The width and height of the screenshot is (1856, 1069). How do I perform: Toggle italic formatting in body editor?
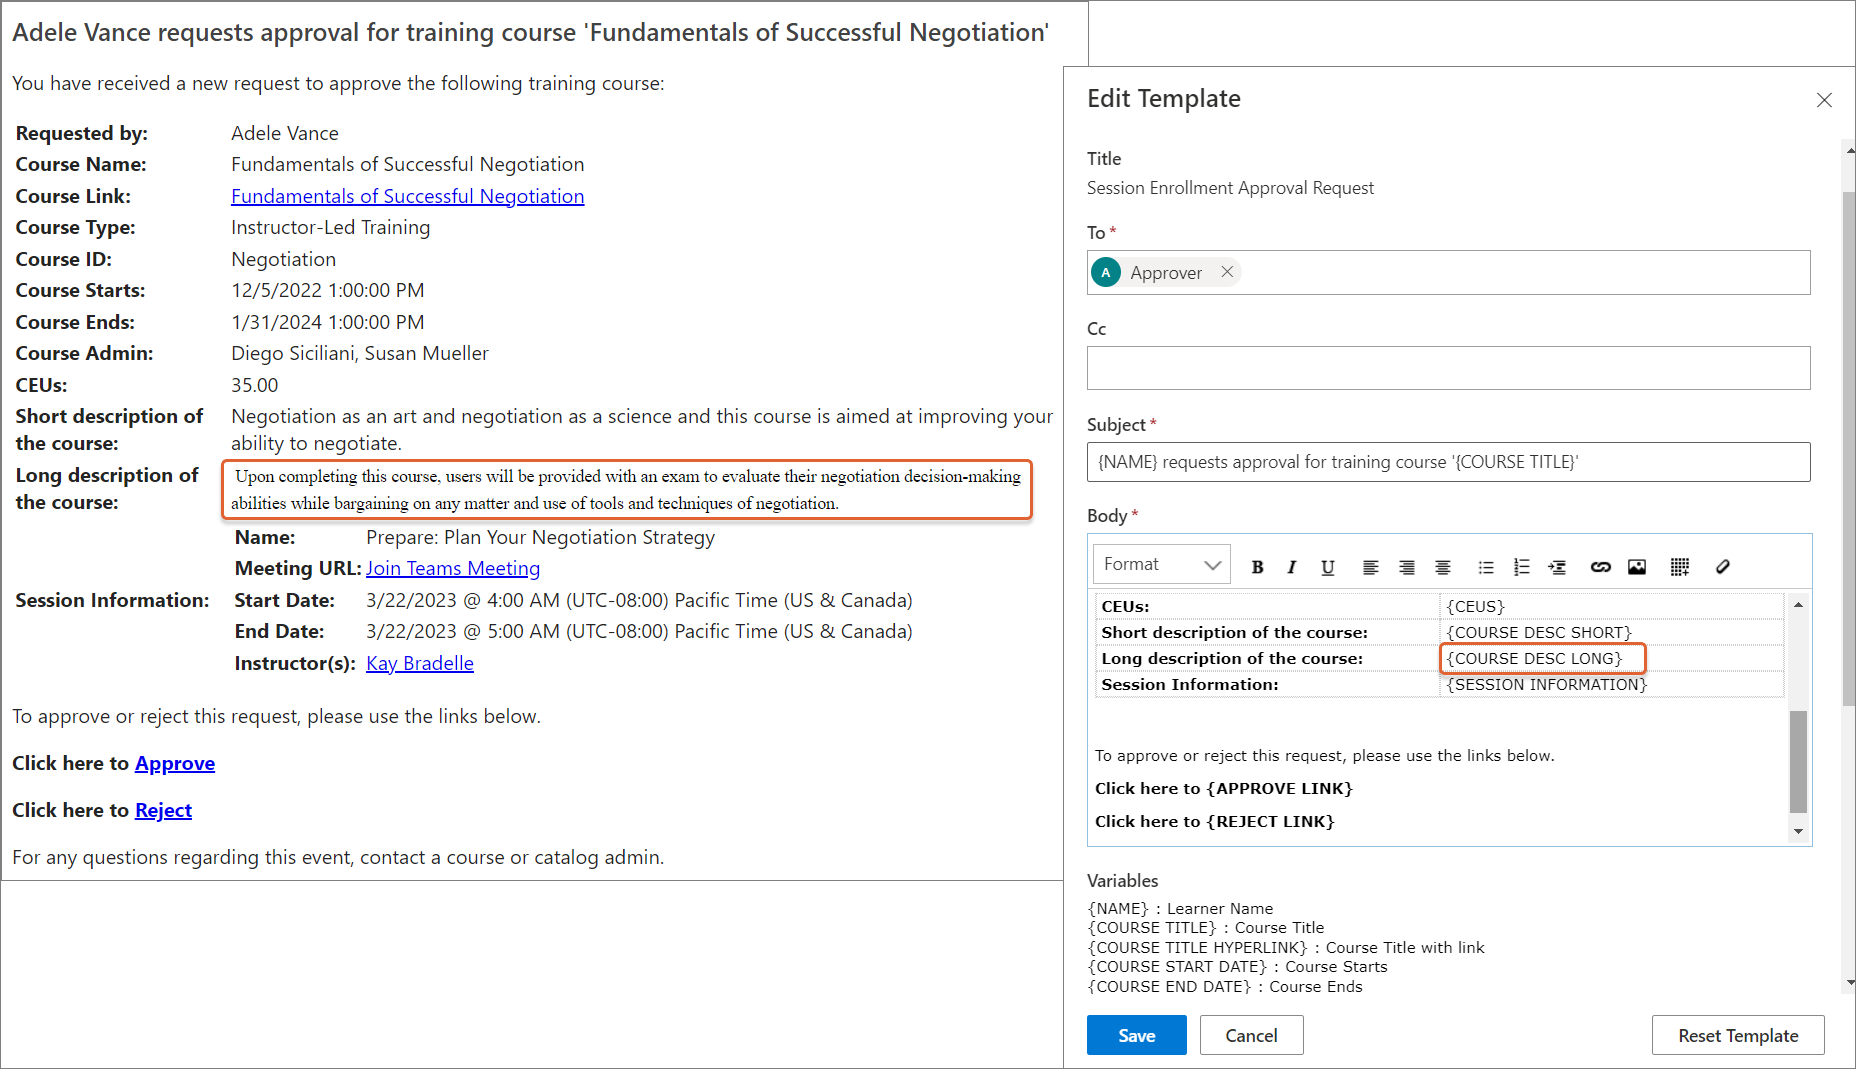(x=1291, y=567)
